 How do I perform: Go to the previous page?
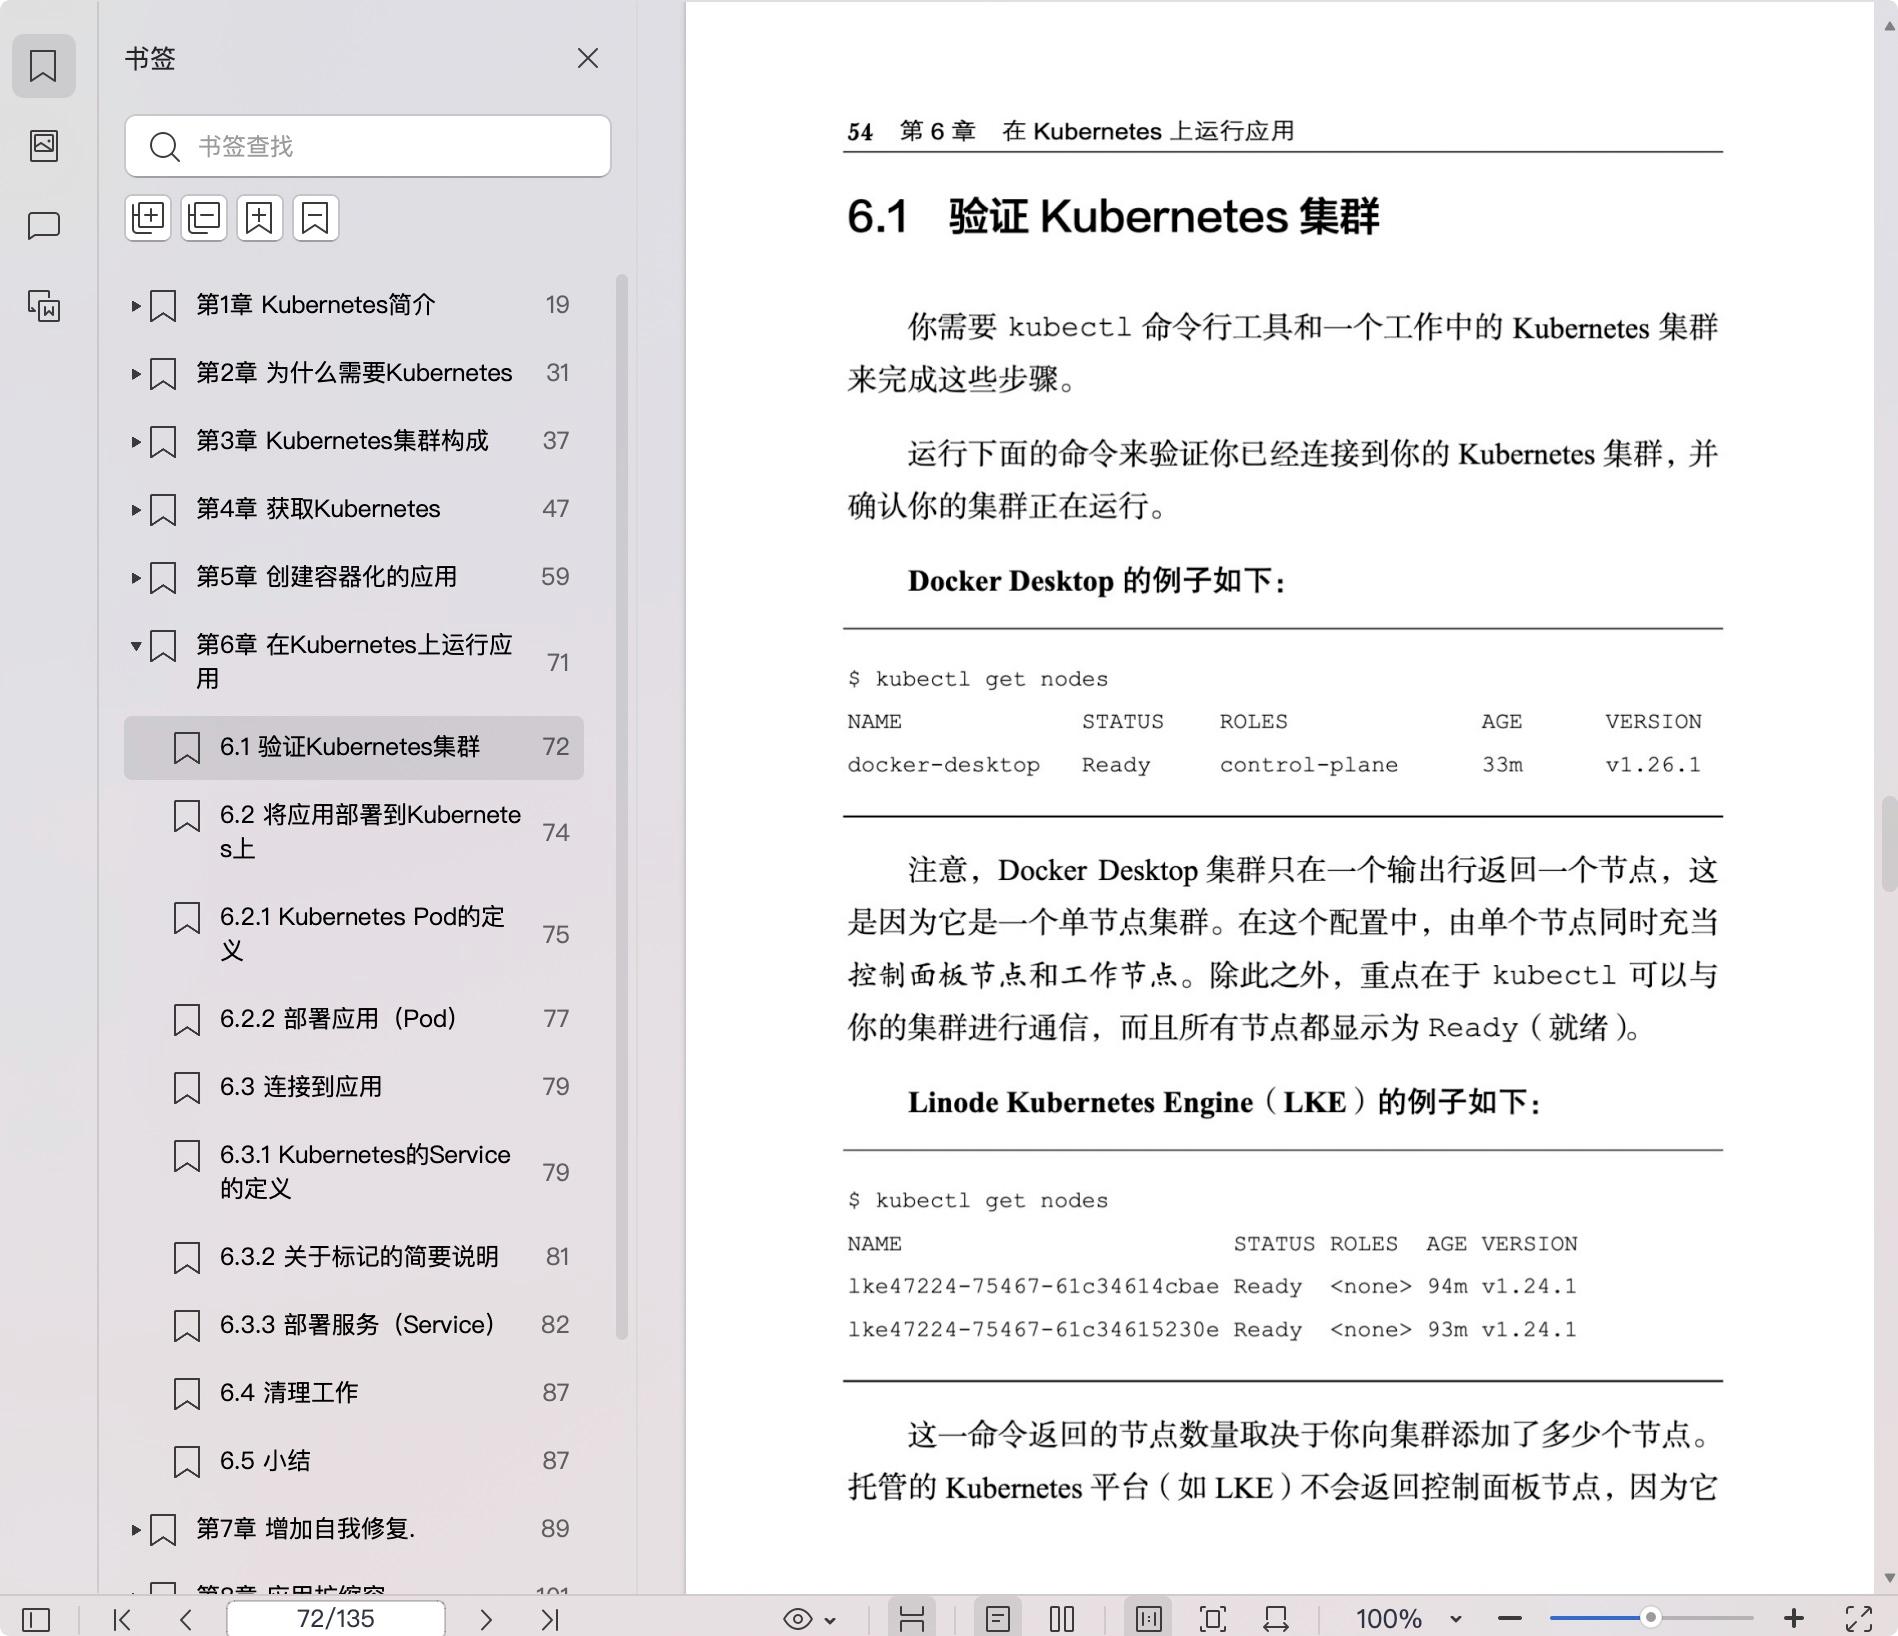tap(186, 1619)
